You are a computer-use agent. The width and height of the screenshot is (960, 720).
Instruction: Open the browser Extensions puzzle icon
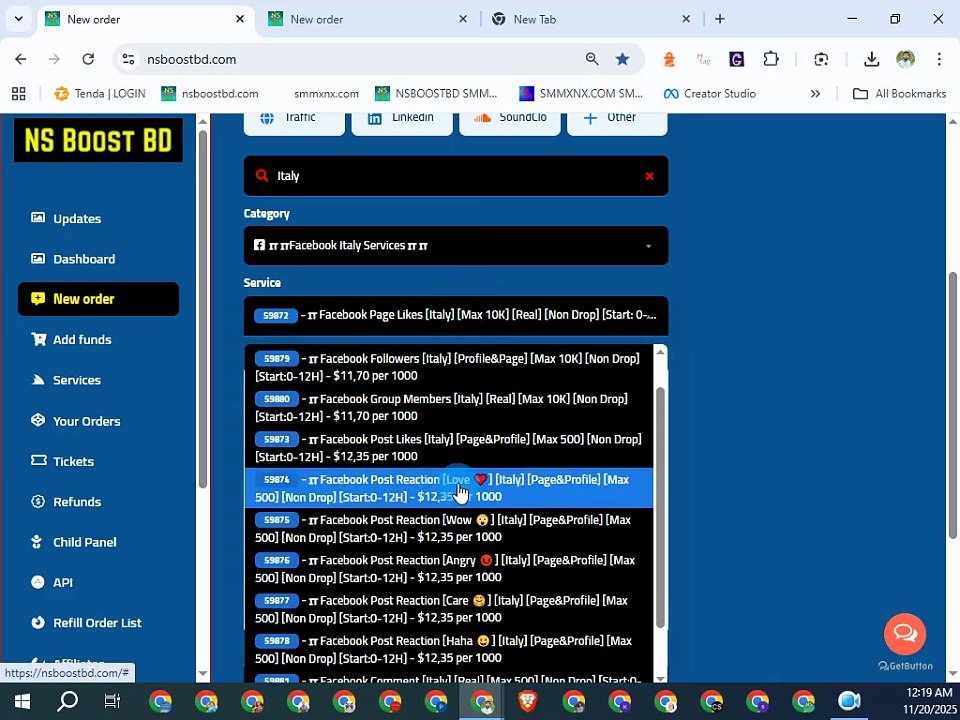pos(771,59)
